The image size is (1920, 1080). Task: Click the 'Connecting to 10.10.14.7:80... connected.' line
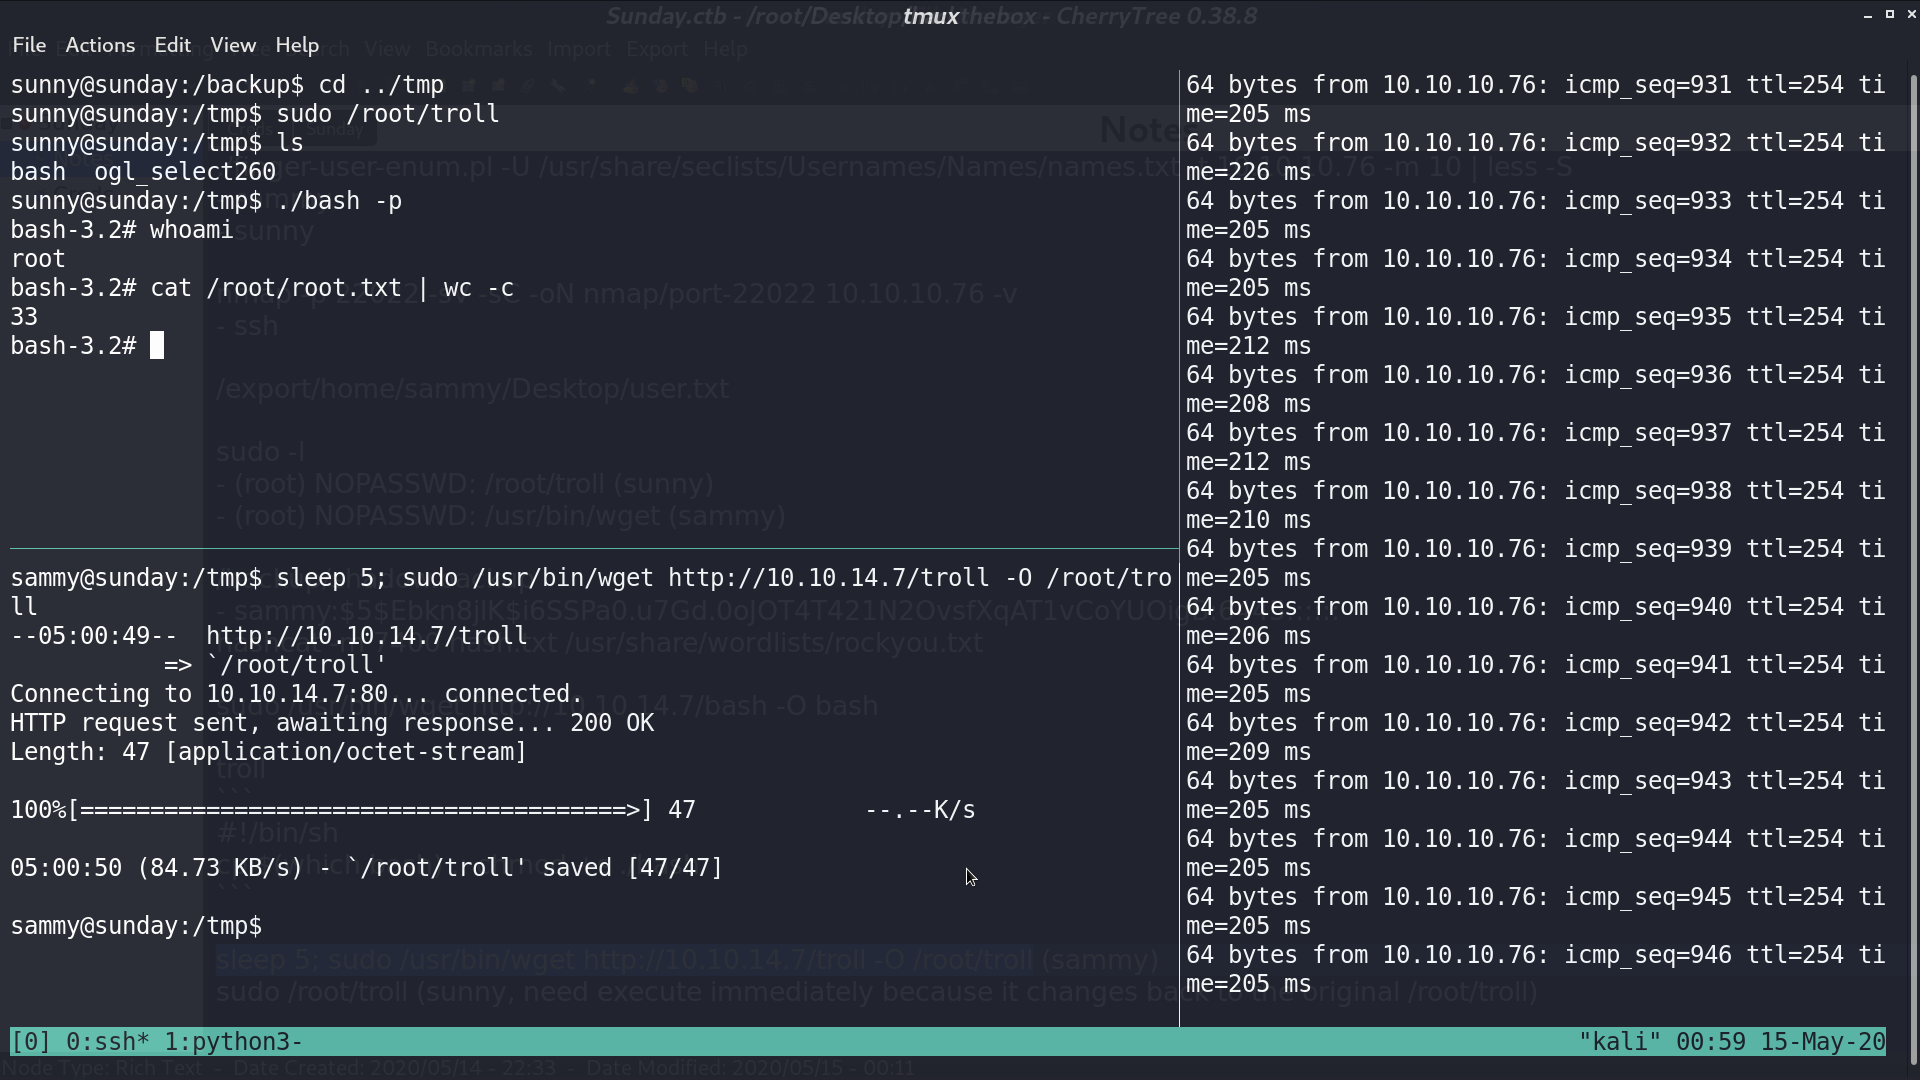click(297, 694)
